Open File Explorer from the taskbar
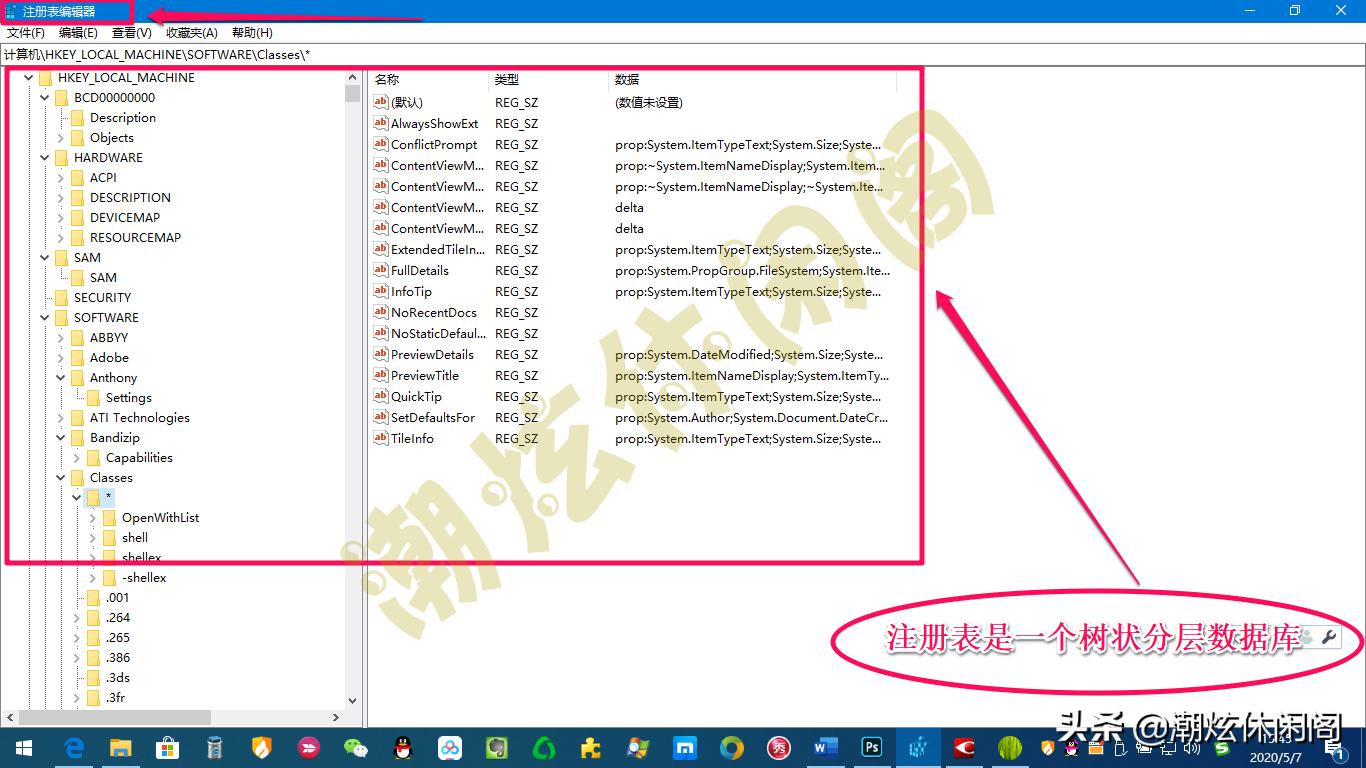Image resolution: width=1366 pixels, height=768 pixels. pyautogui.click(x=121, y=747)
